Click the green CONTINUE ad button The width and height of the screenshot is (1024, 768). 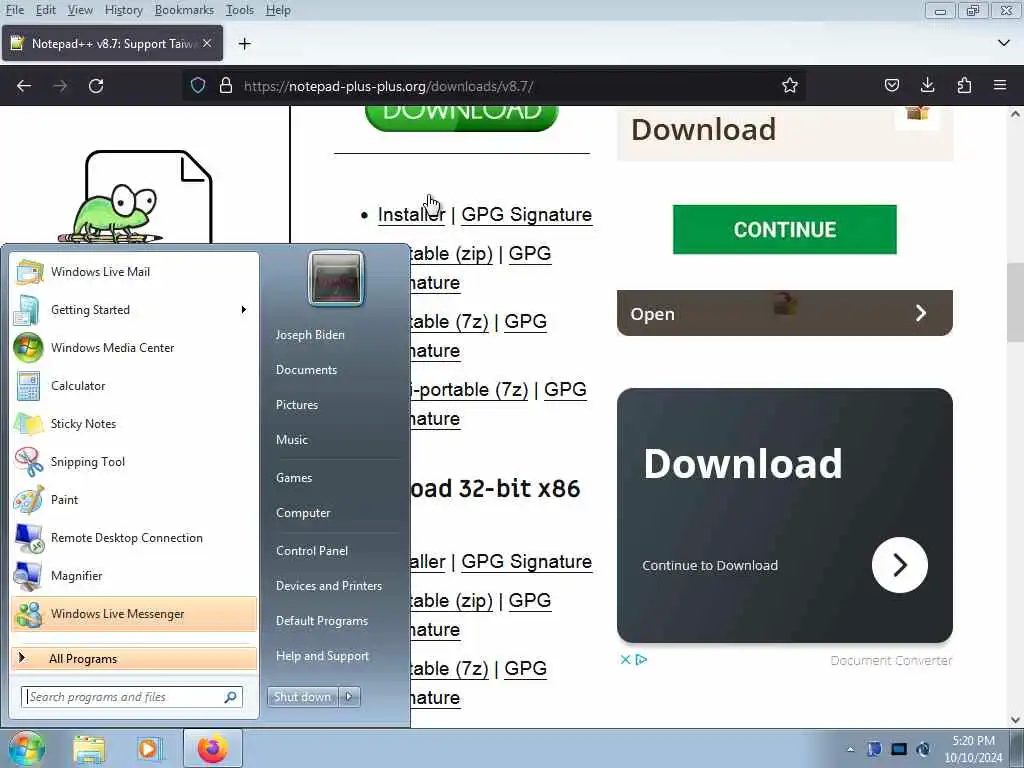(784, 229)
